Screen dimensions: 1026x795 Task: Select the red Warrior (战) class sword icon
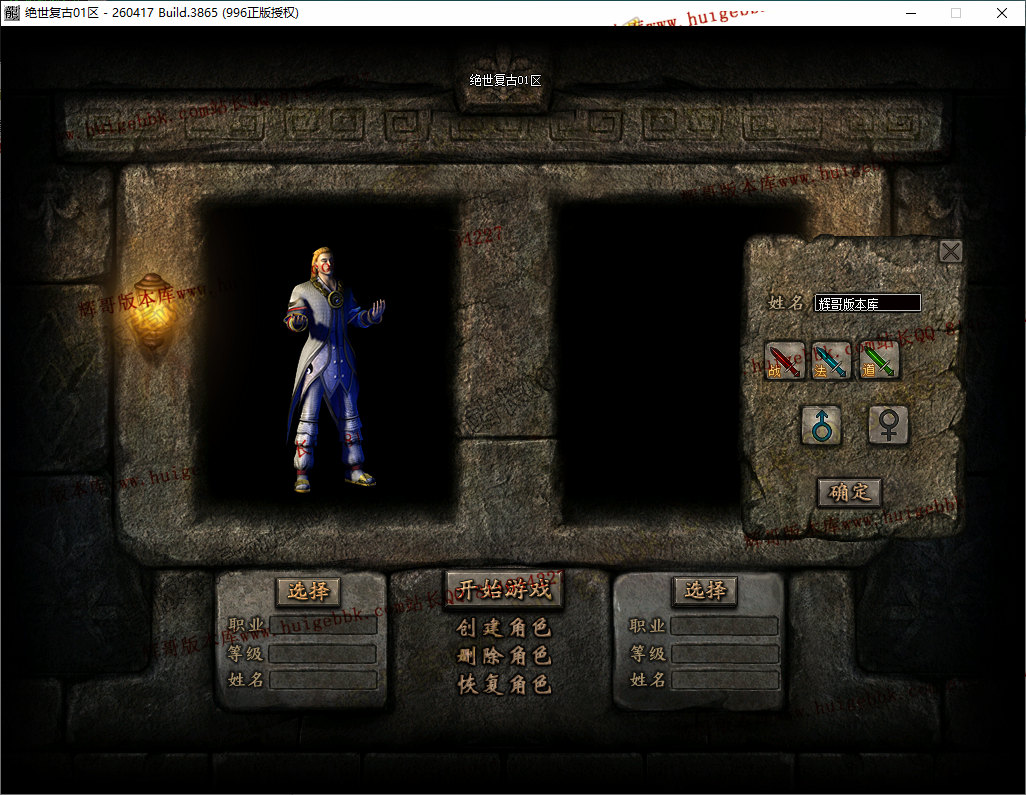tap(784, 361)
